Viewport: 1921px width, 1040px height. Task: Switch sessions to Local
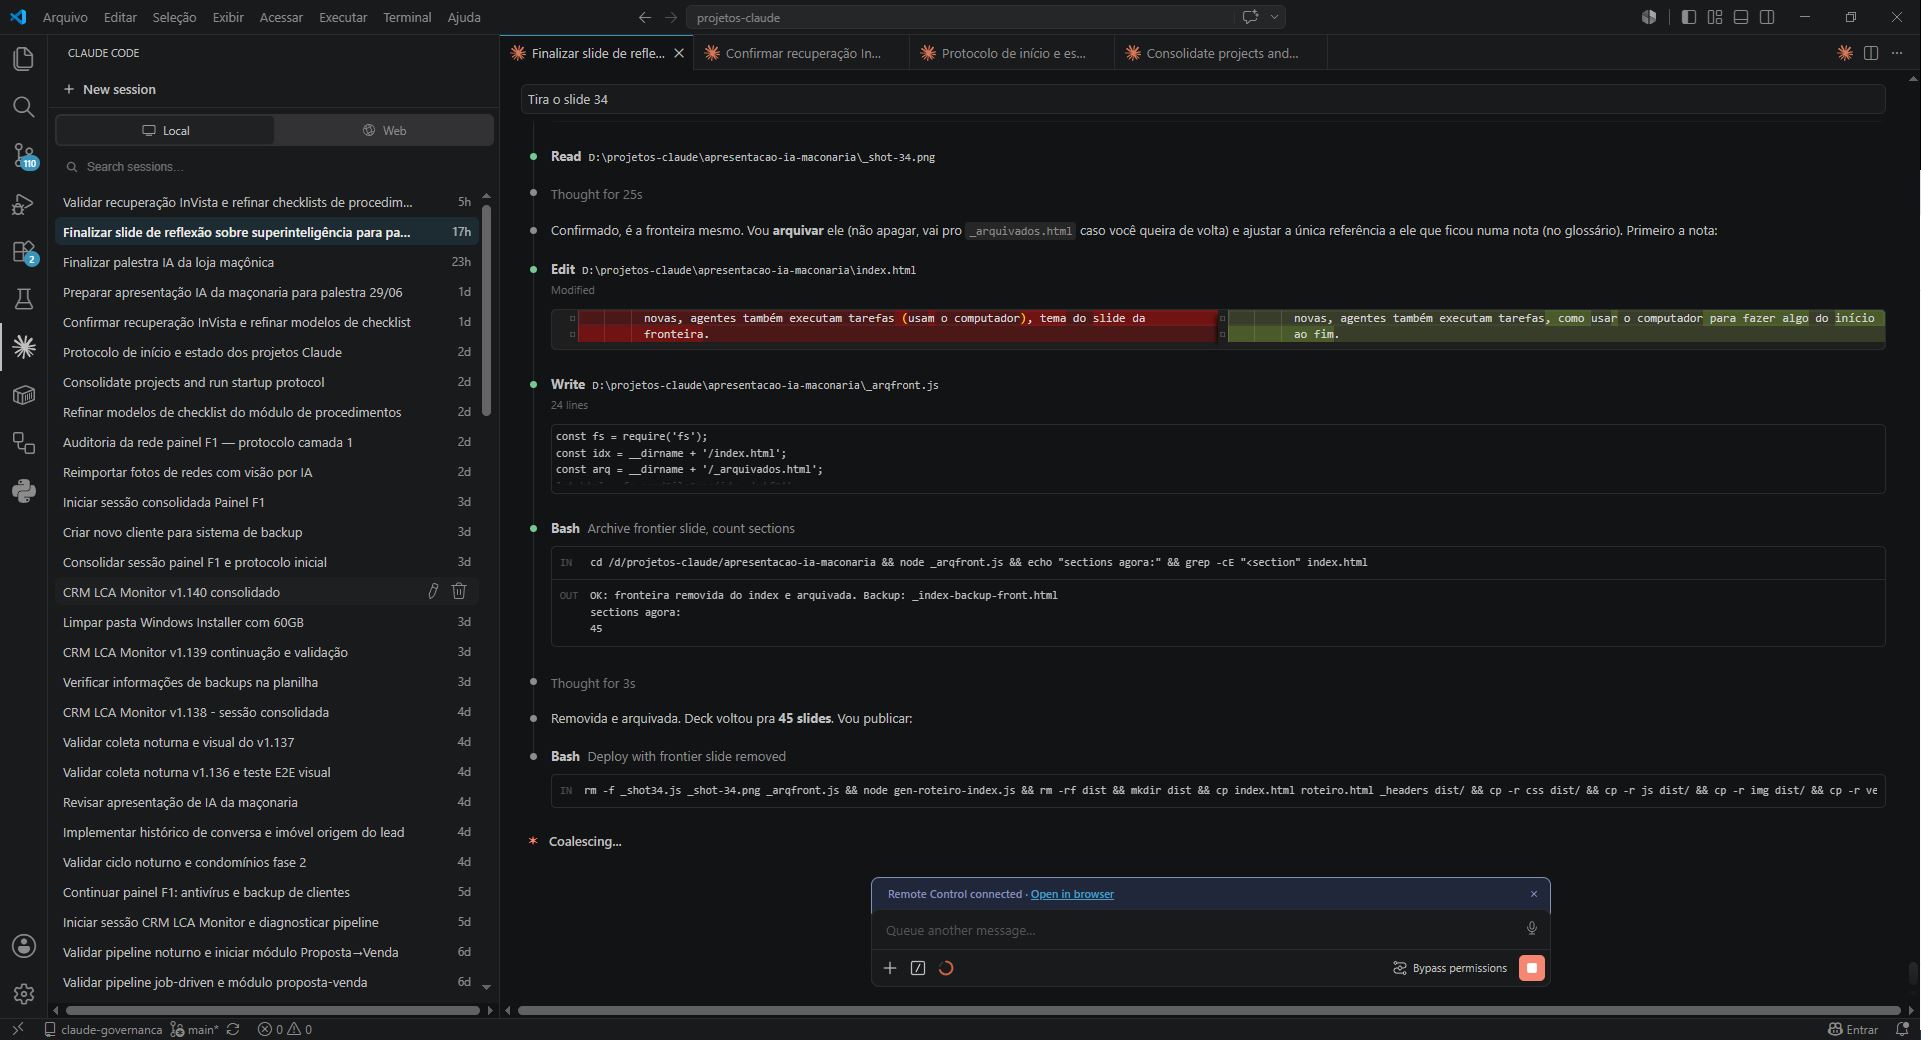coord(165,130)
